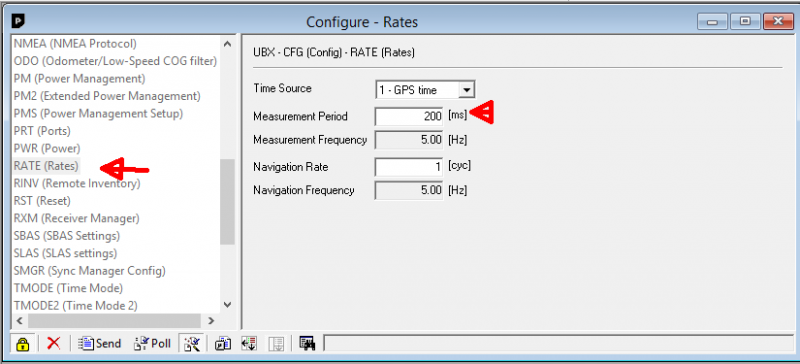Image resolution: width=800 pixels, height=364 pixels.
Task: Click the status text box in toolbar
Action: pos(558,344)
